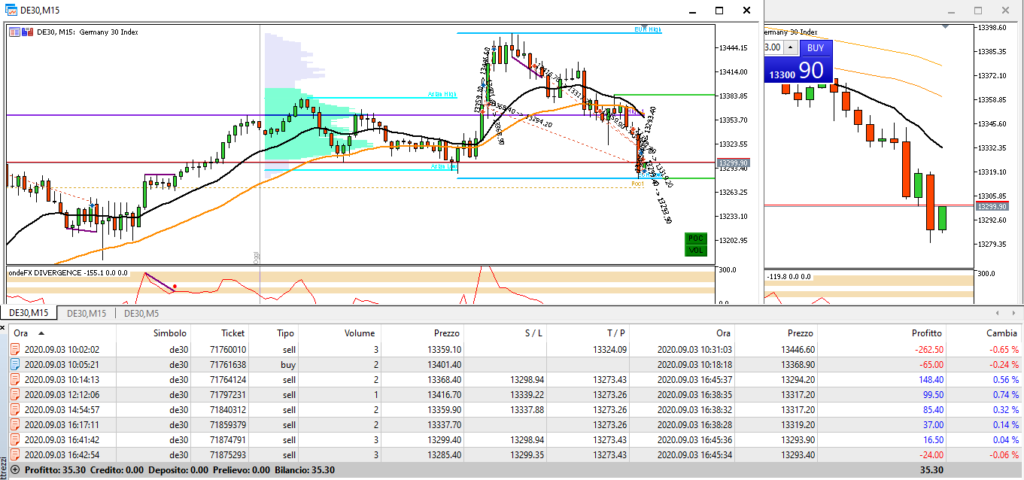Click the volume up arrow next to BUY
Viewport: 1024px width, 480px height.
tap(790, 48)
